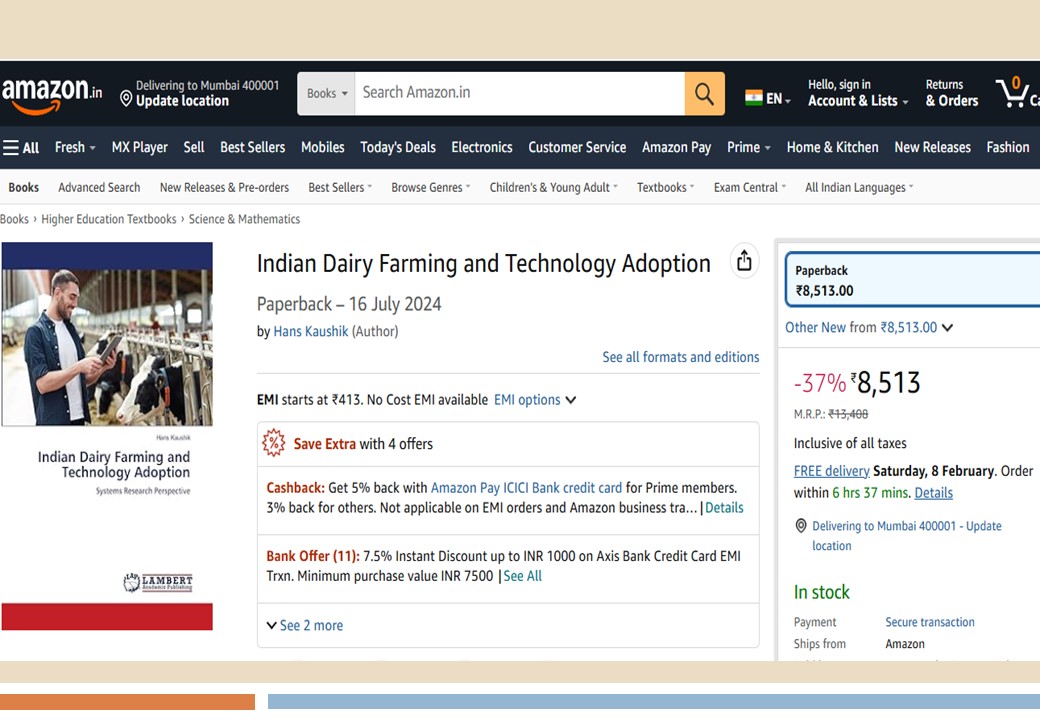Expand EMI options
Image resolution: width=1040 pixels, height=720 pixels.
tap(535, 400)
